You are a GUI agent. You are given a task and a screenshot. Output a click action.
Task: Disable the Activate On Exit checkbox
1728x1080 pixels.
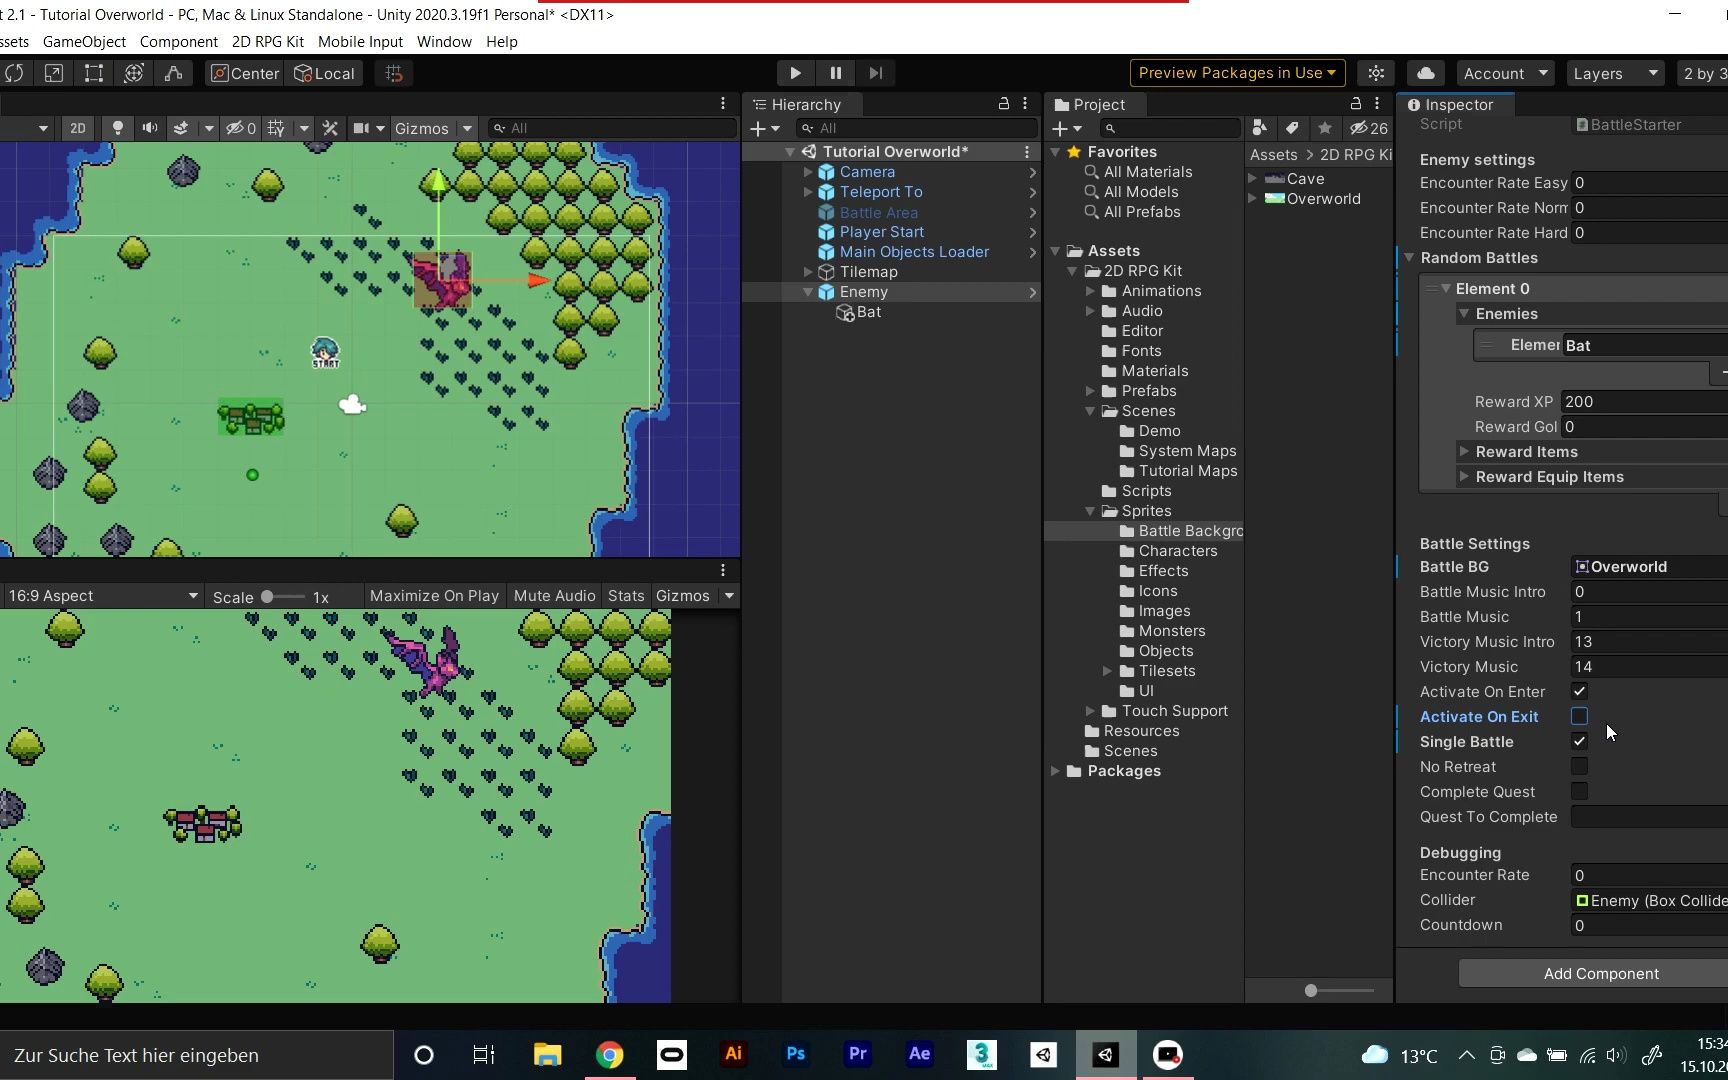[x=1580, y=716]
